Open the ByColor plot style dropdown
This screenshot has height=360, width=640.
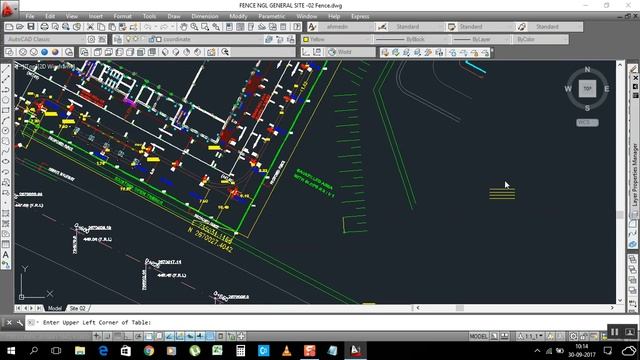[x=540, y=39]
